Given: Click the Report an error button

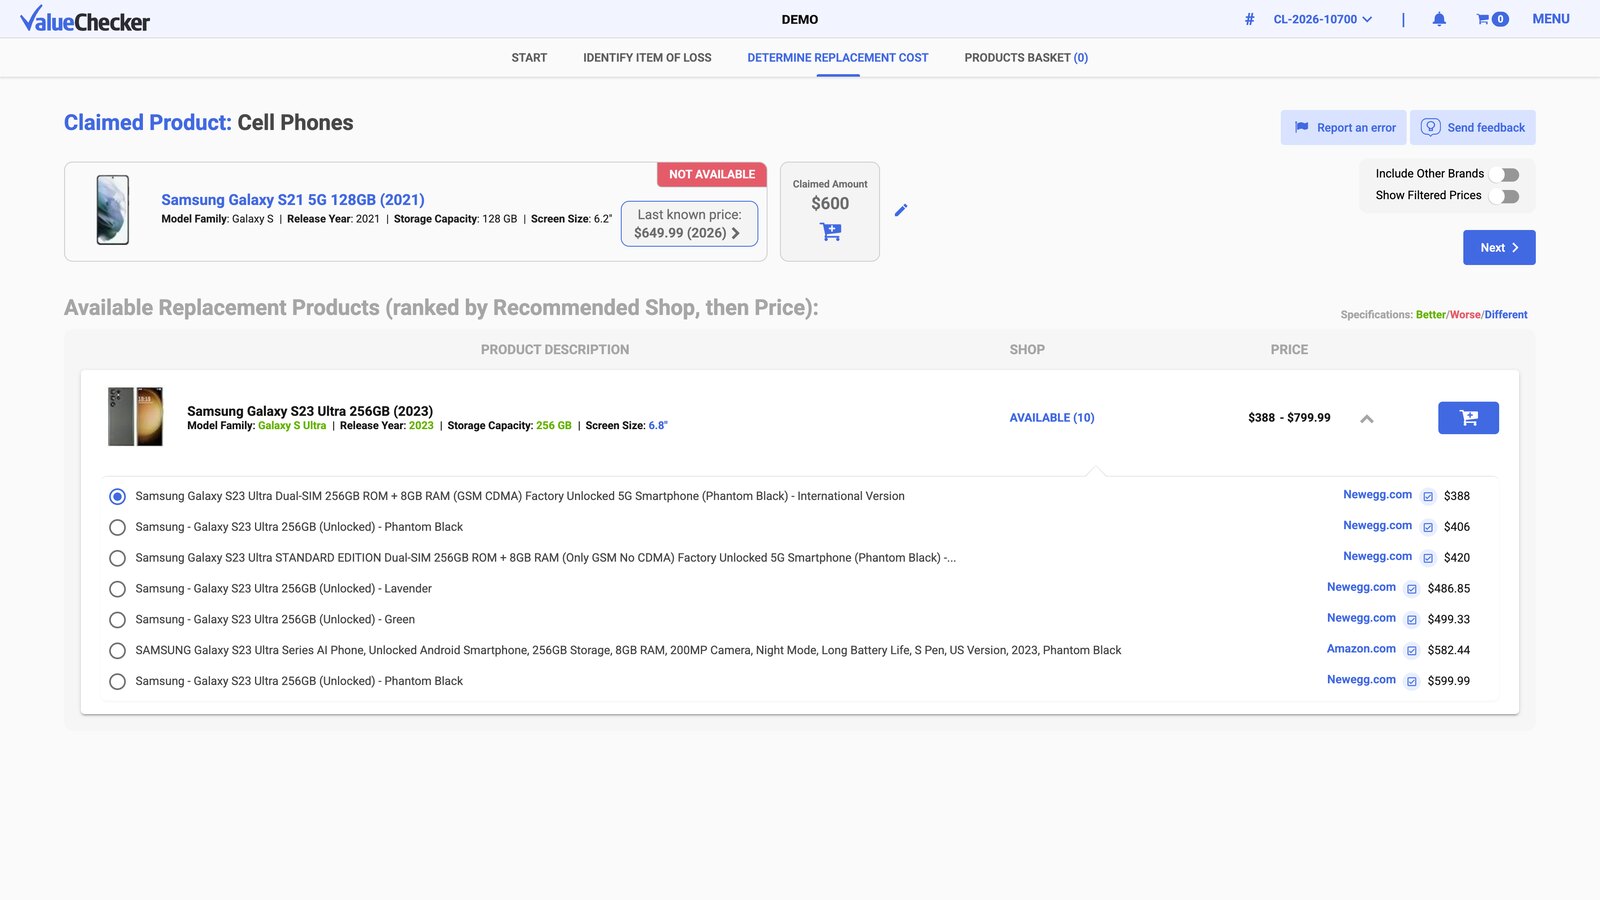Looking at the screenshot, I should (1344, 128).
